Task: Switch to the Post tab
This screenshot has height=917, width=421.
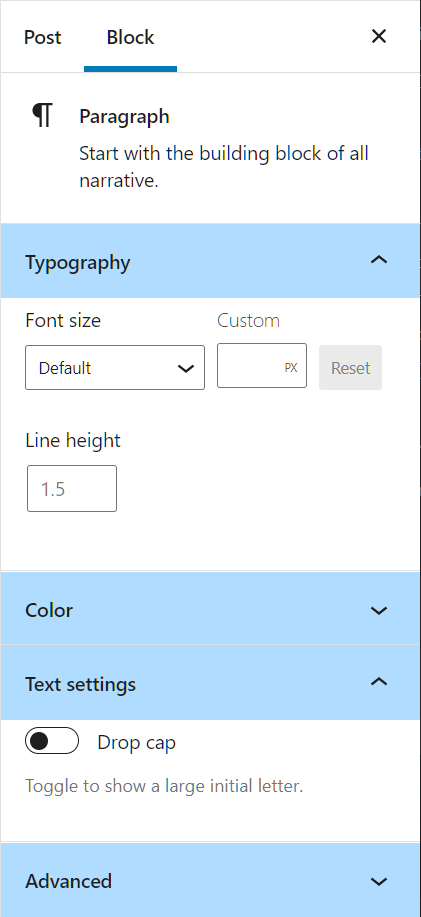Action: 43,37
